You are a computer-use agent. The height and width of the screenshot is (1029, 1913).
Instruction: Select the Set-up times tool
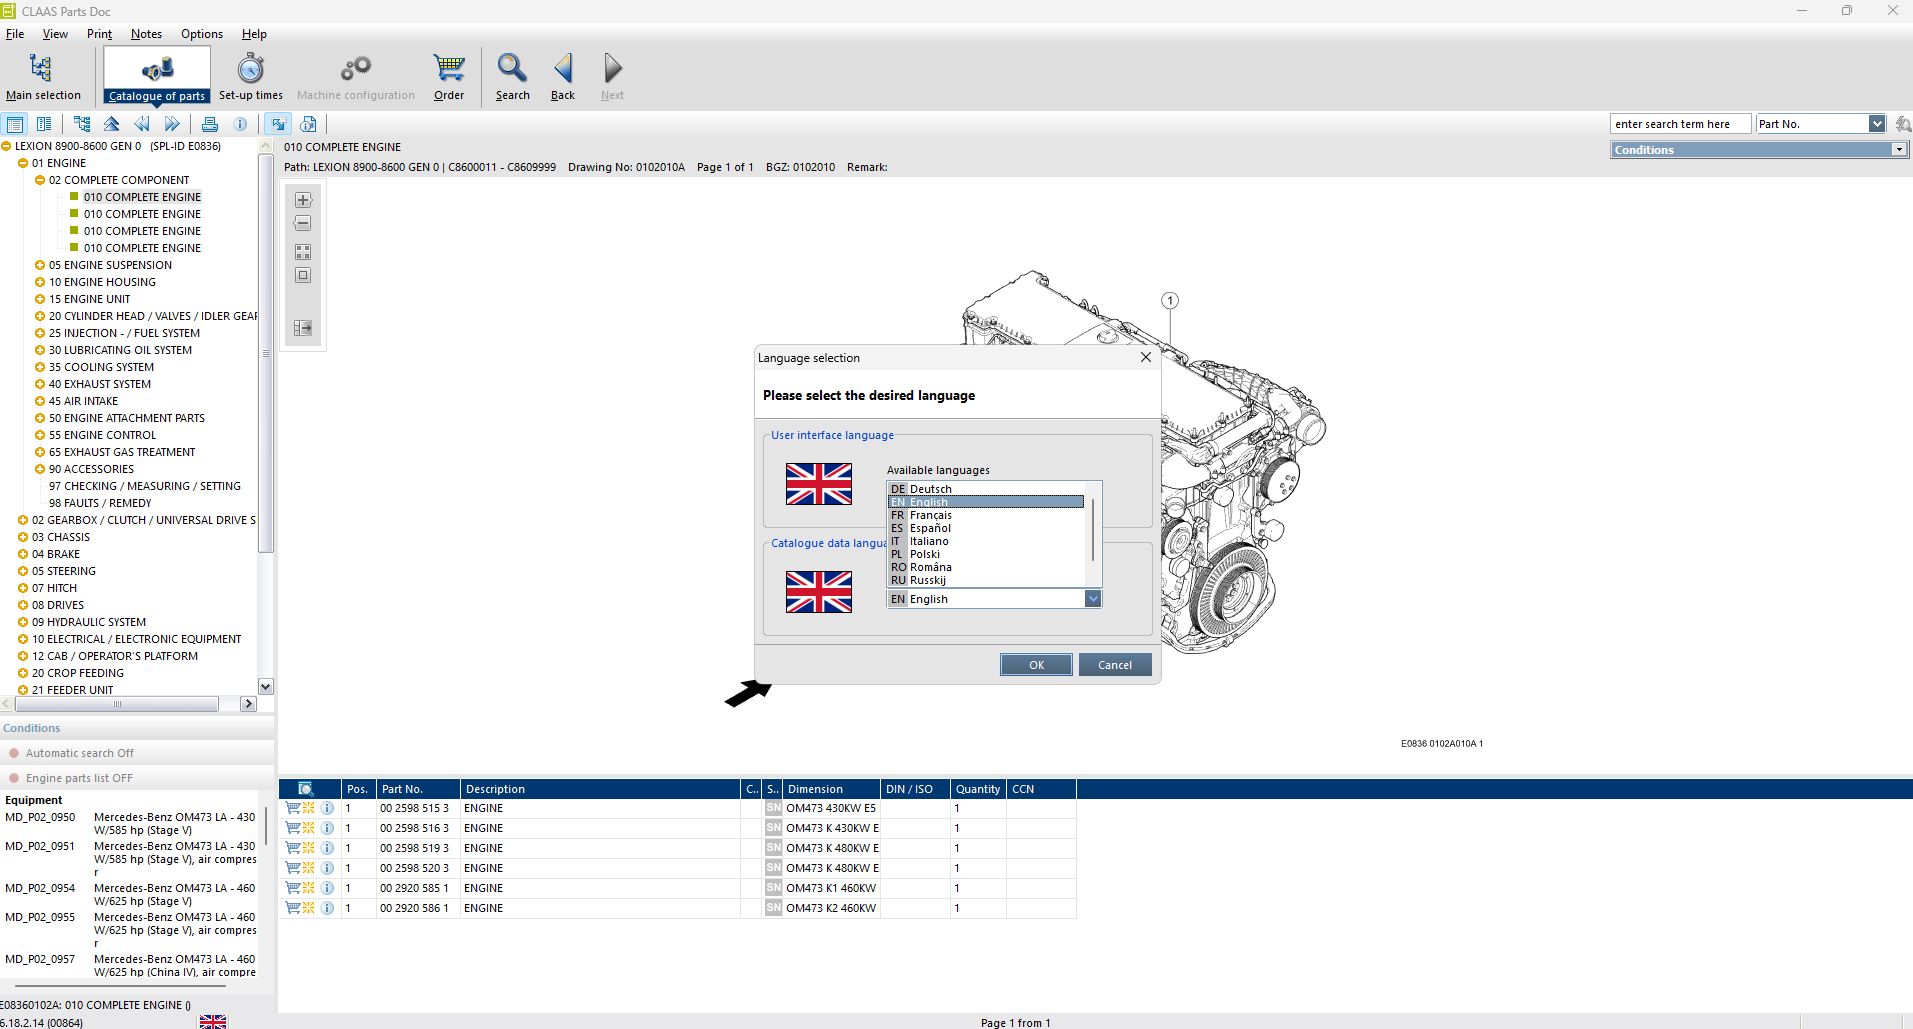pos(249,75)
